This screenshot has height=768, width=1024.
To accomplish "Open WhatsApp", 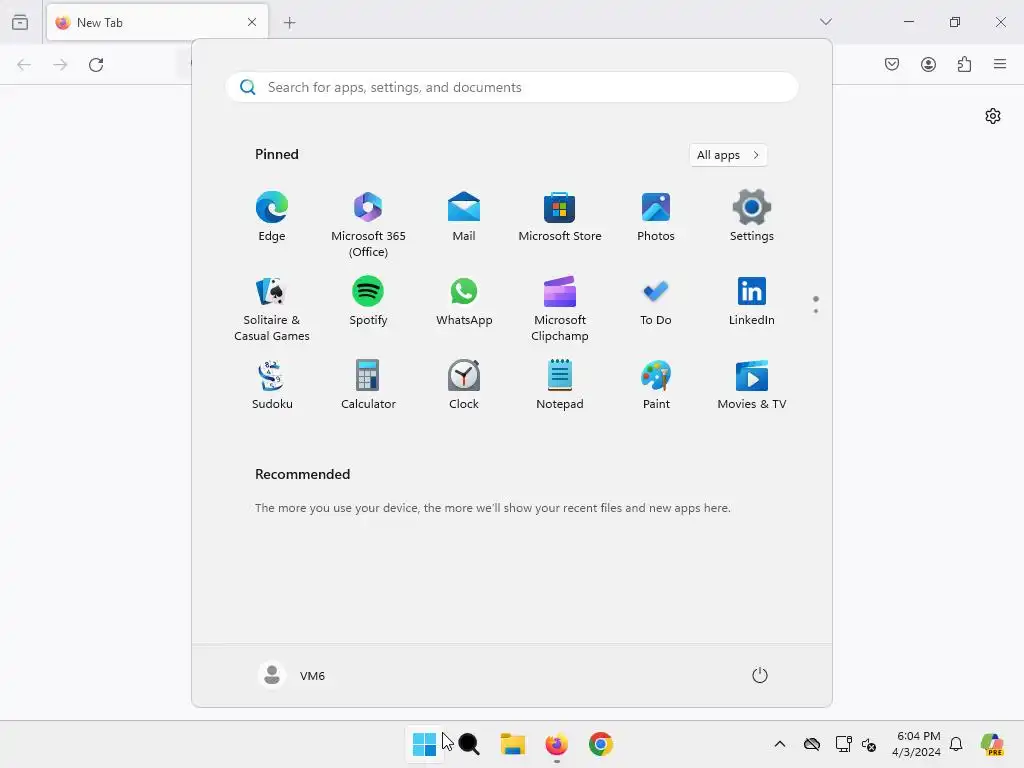I will click(464, 301).
